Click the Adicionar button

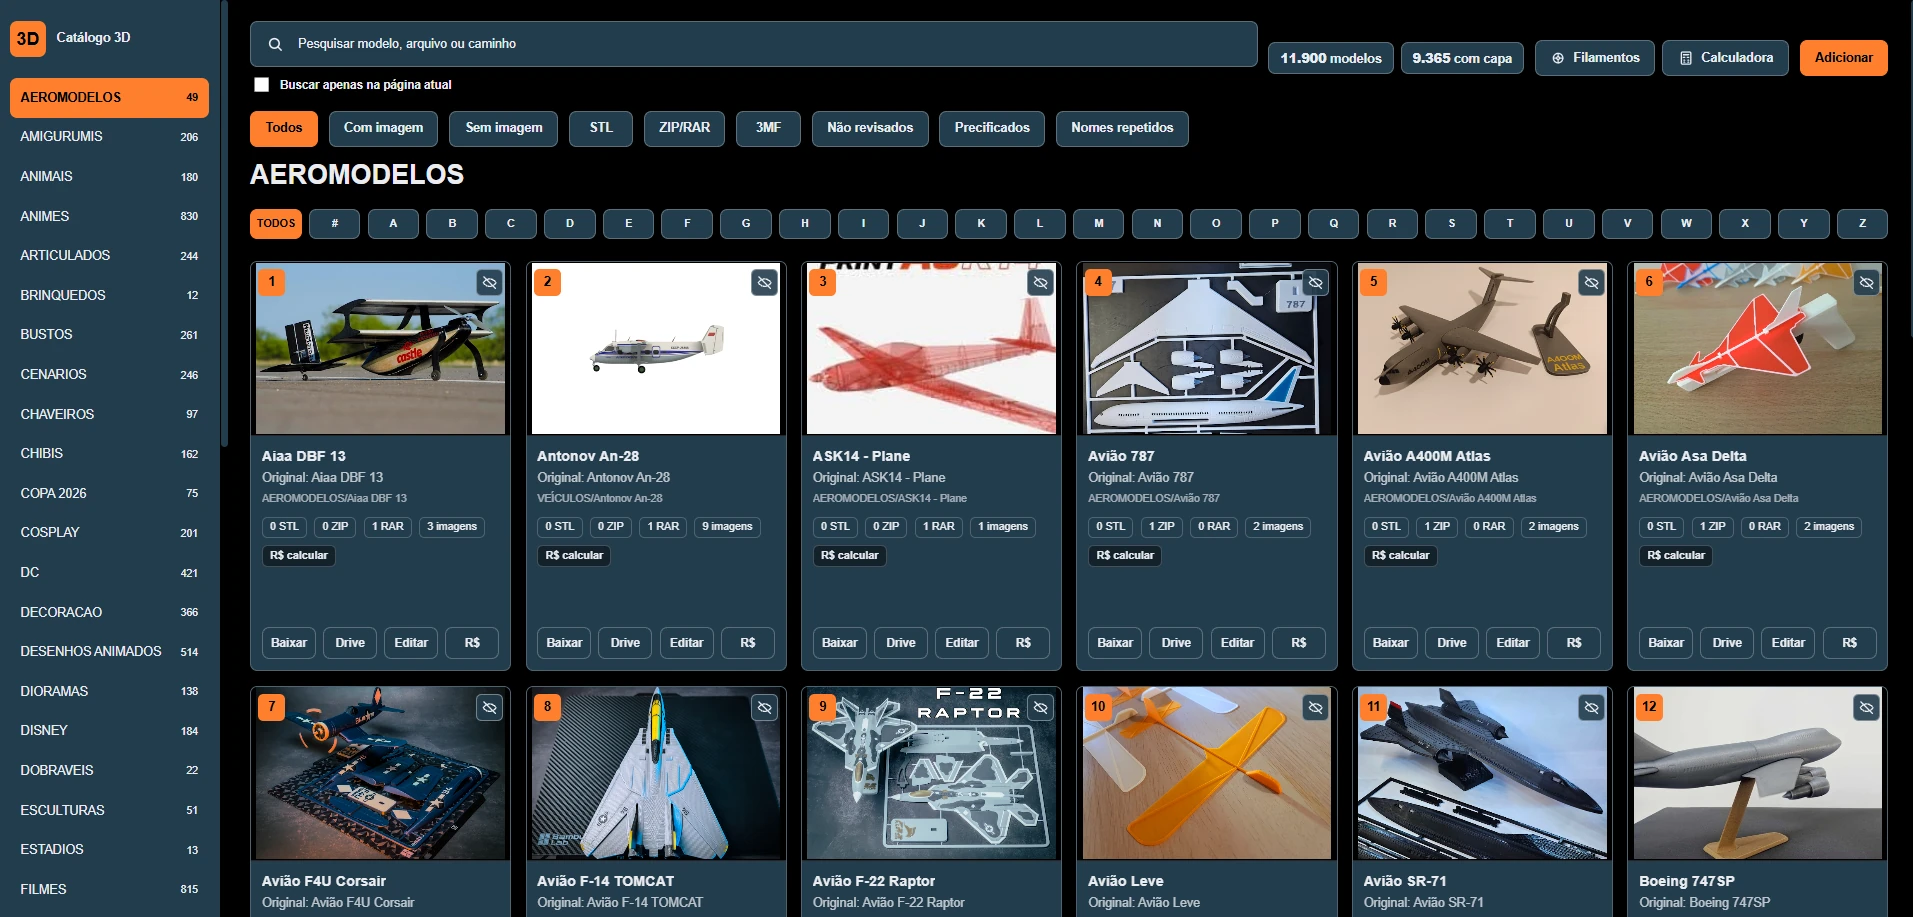click(x=1843, y=58)
